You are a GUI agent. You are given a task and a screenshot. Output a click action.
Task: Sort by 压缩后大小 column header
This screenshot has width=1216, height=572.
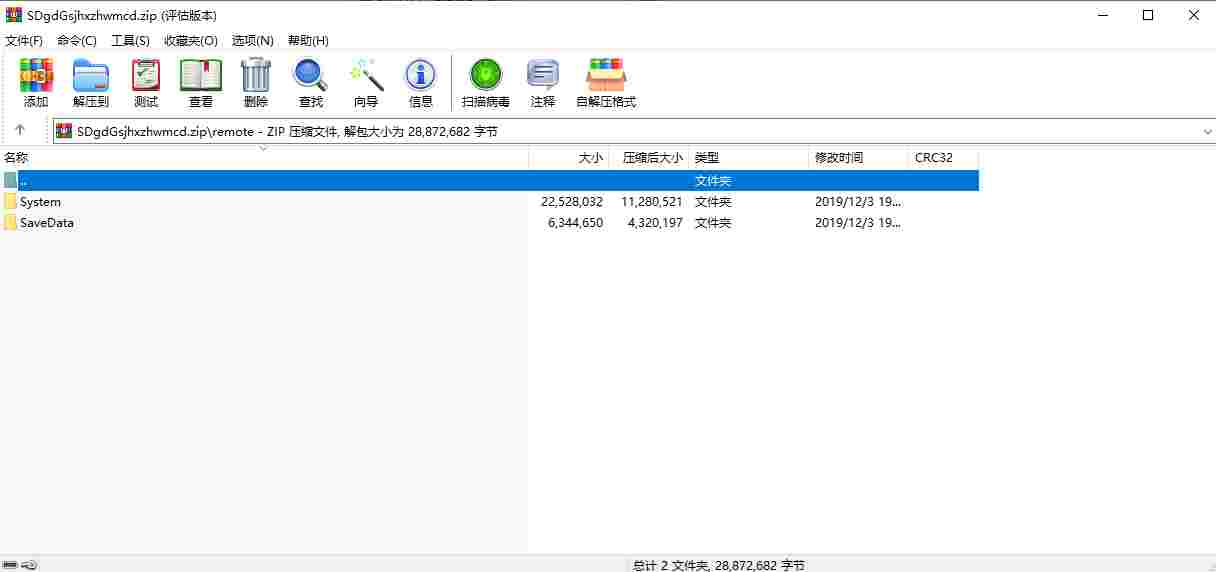[x=648, y=158]
